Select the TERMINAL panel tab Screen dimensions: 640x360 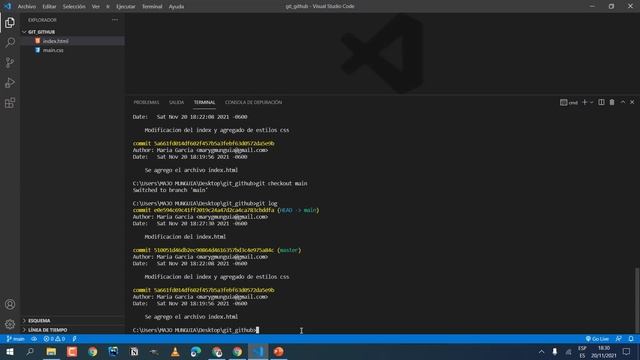coord(204,102)
